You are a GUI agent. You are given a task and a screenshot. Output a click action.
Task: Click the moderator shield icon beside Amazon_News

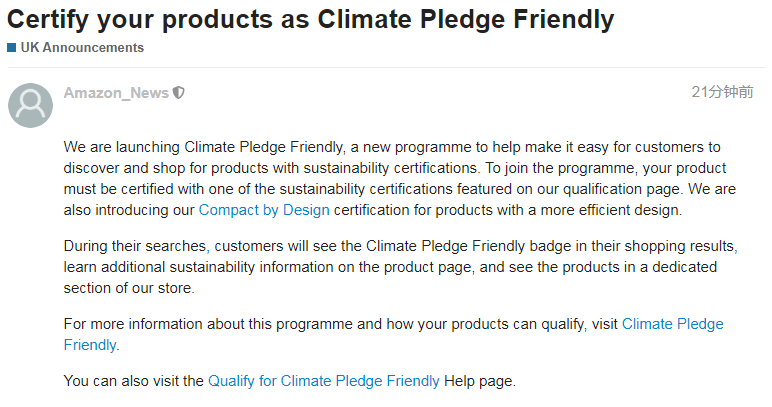click(179, 93)
